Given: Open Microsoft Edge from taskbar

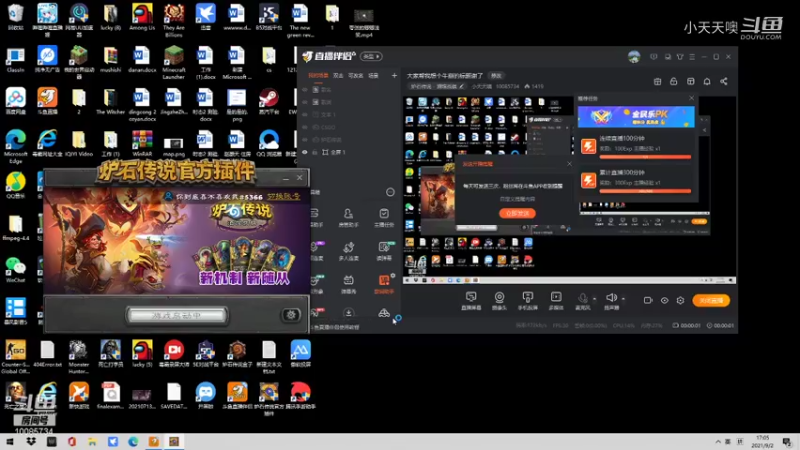Looking at the screenshot, I should [133, 442].
